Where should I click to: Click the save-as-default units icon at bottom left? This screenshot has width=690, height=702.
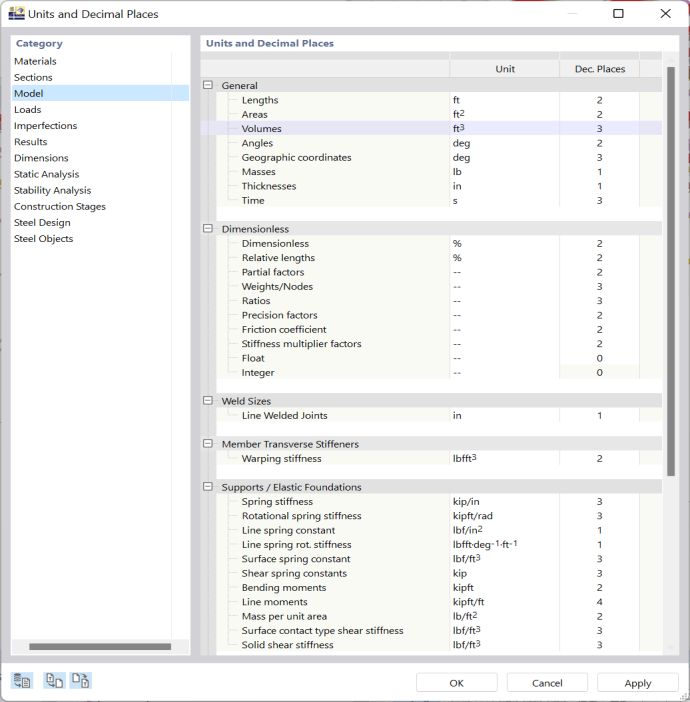(22, 681)
